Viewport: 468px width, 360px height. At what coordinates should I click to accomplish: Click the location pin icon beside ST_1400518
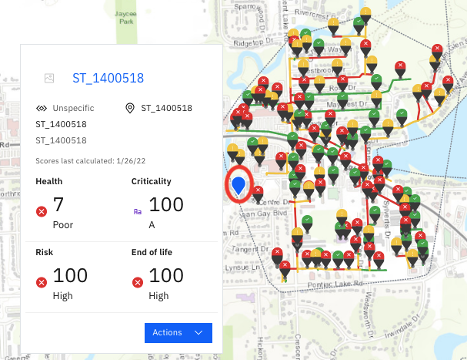point(130,108)
